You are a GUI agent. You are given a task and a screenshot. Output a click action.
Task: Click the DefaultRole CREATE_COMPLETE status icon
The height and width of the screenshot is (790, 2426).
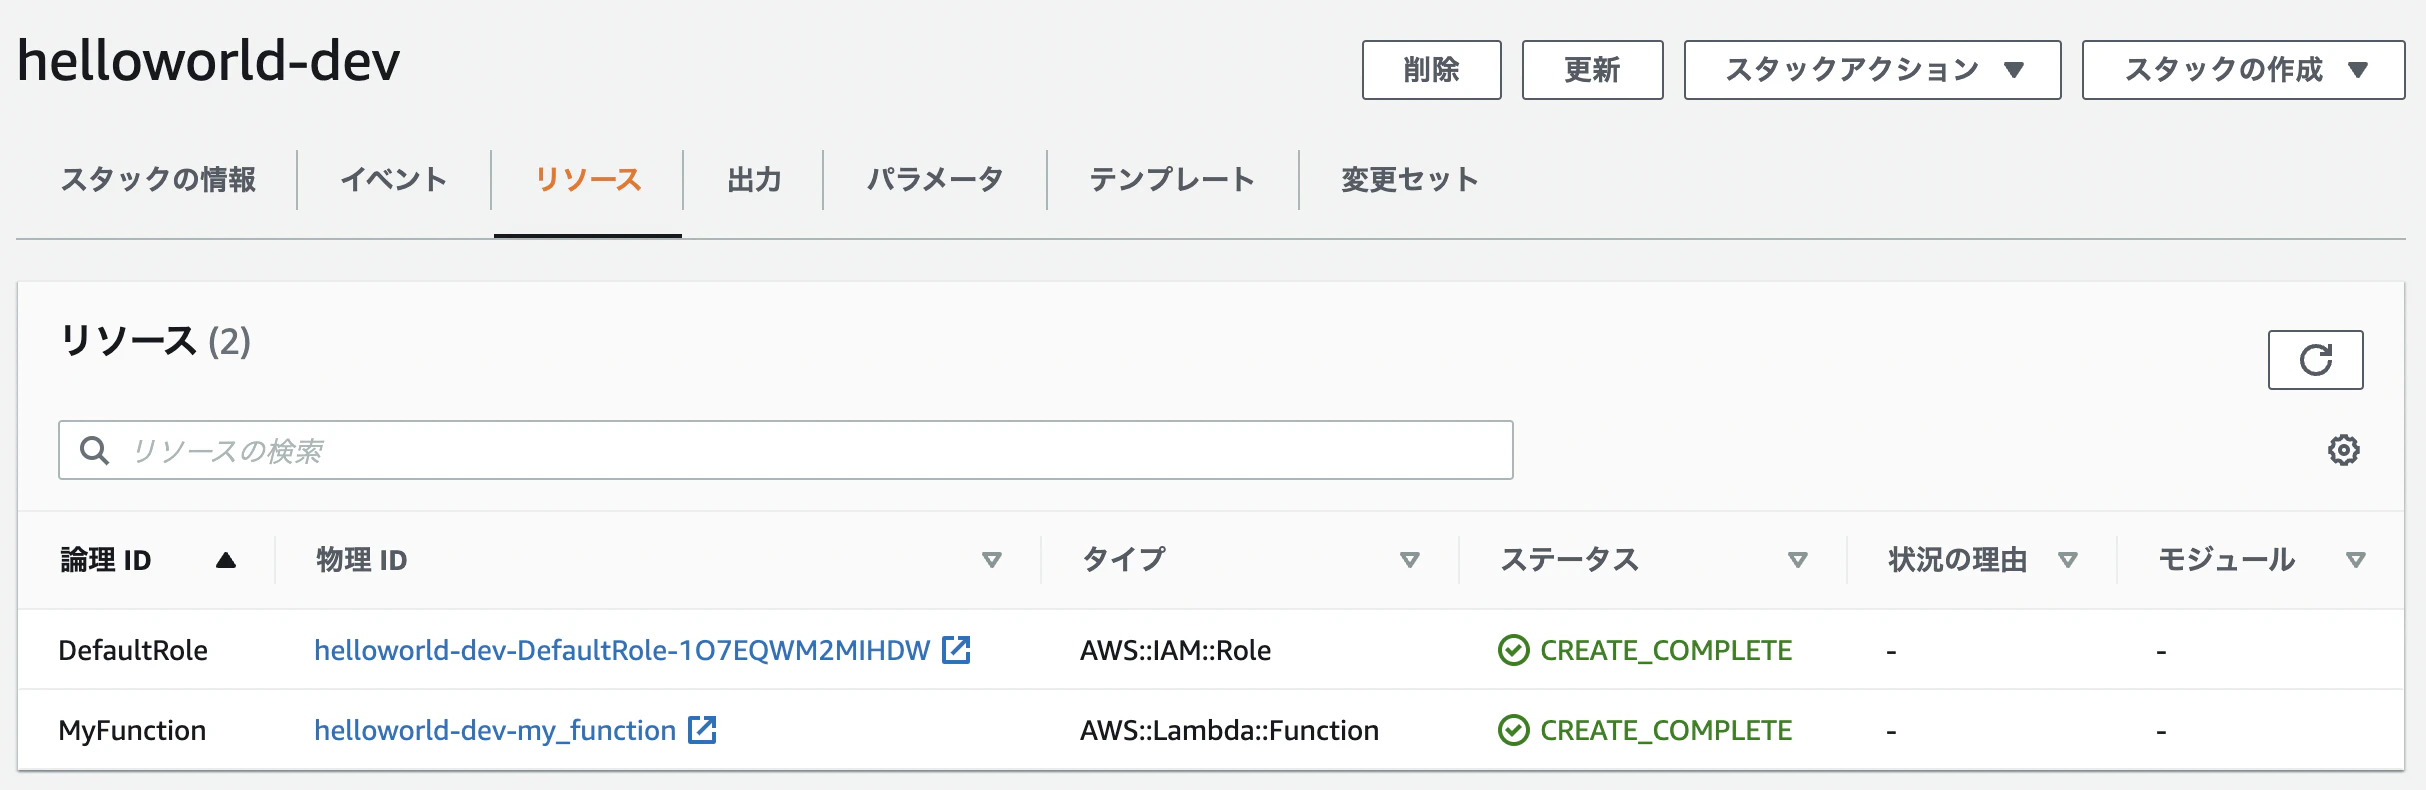click(x=1513, y=650)
